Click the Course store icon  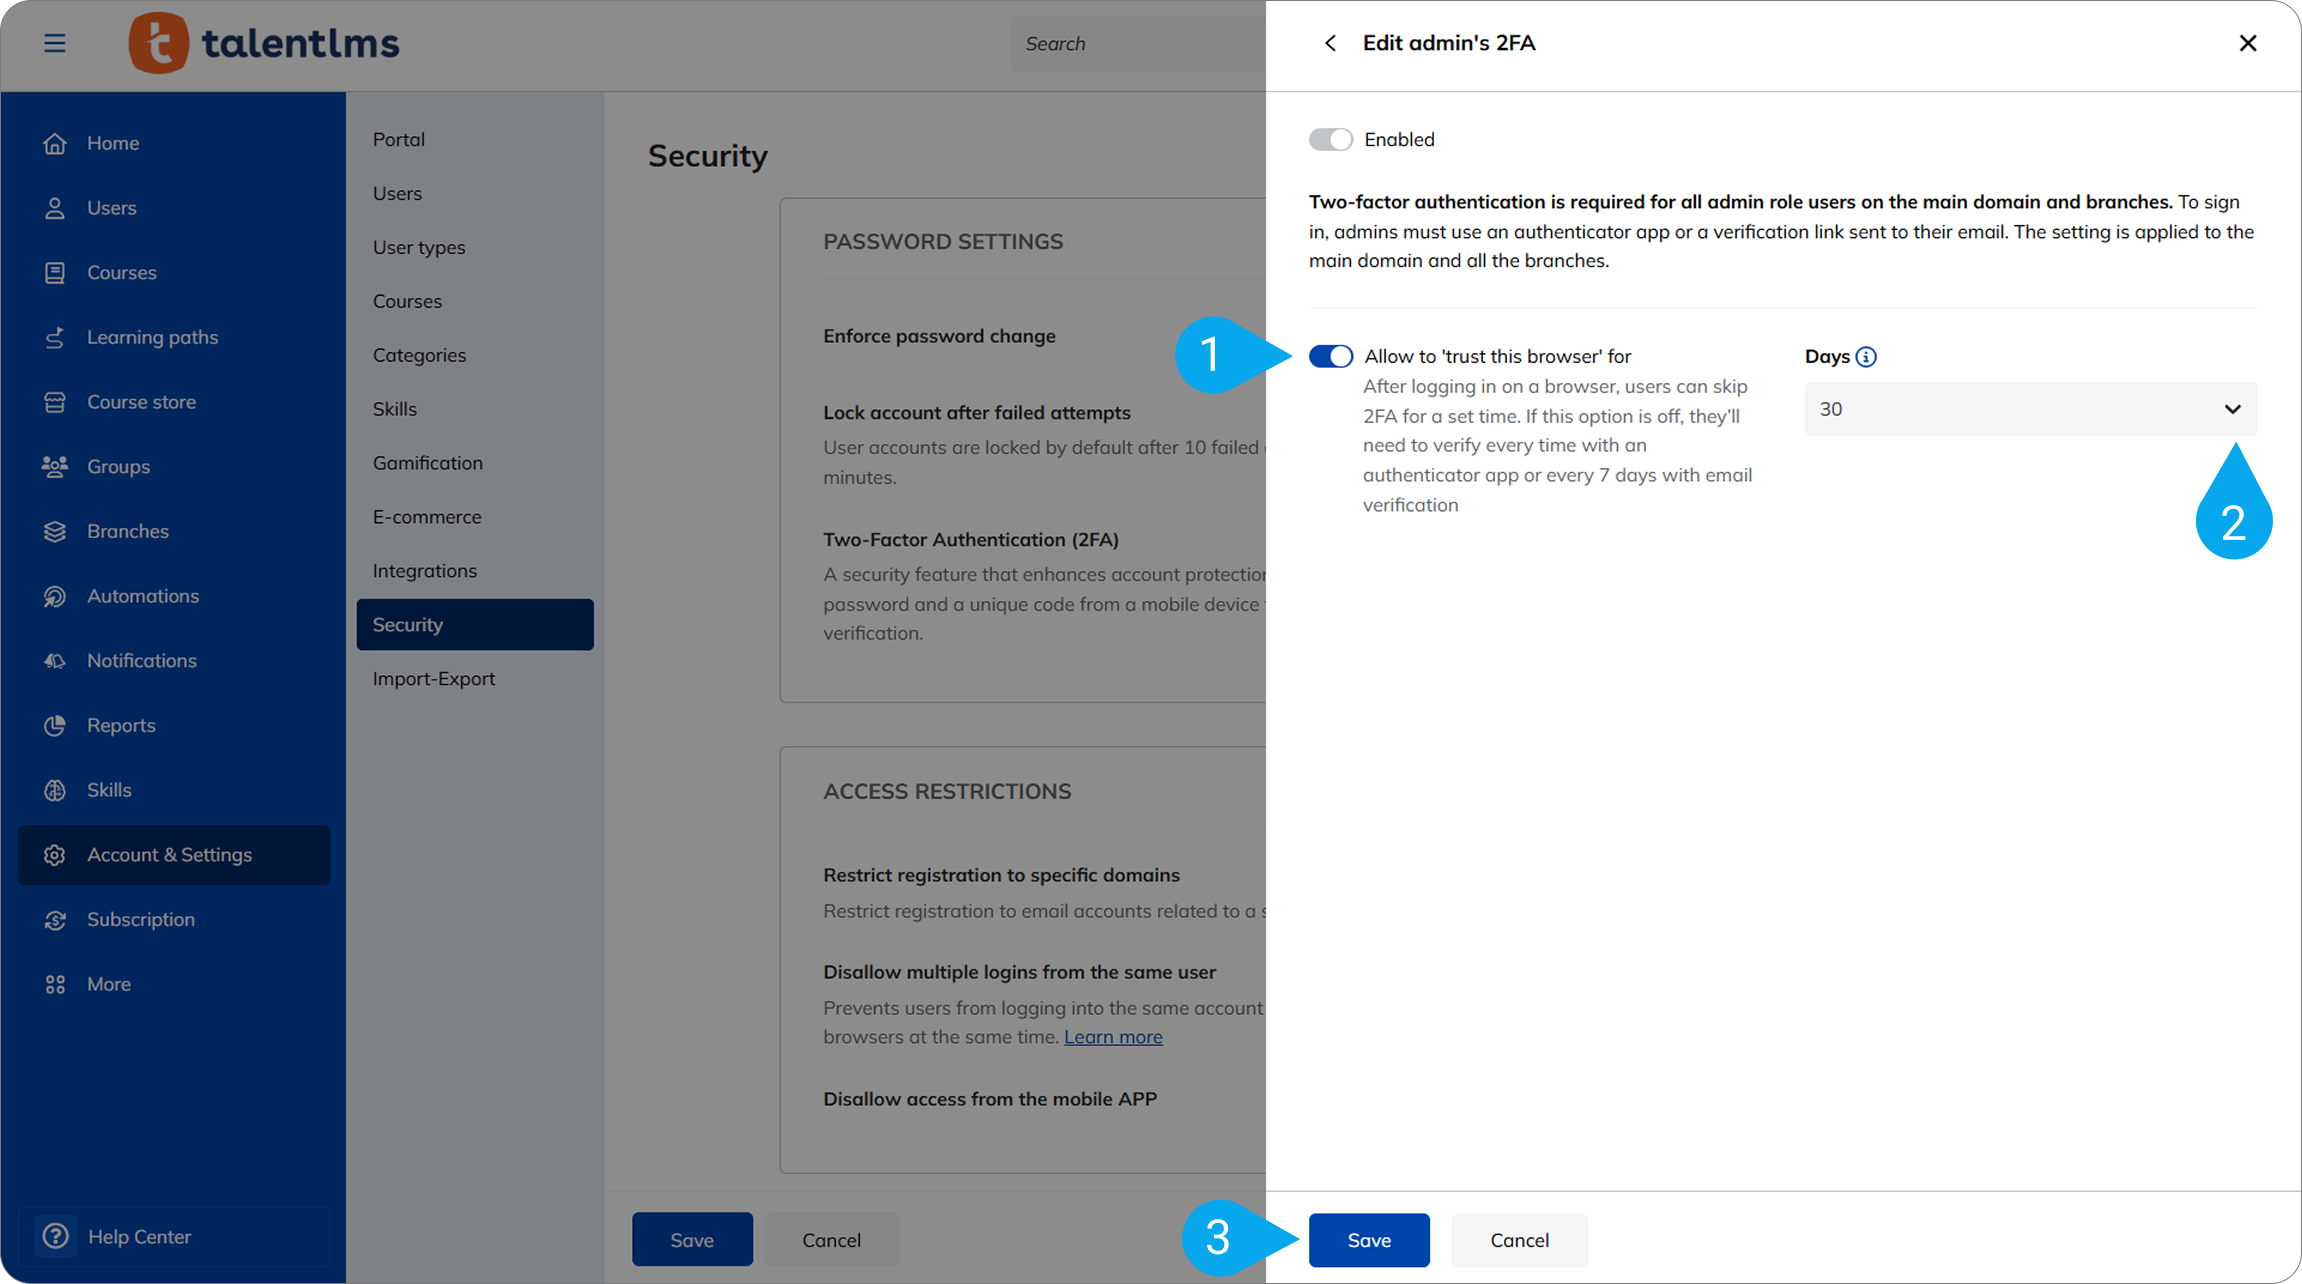point(55,402)
